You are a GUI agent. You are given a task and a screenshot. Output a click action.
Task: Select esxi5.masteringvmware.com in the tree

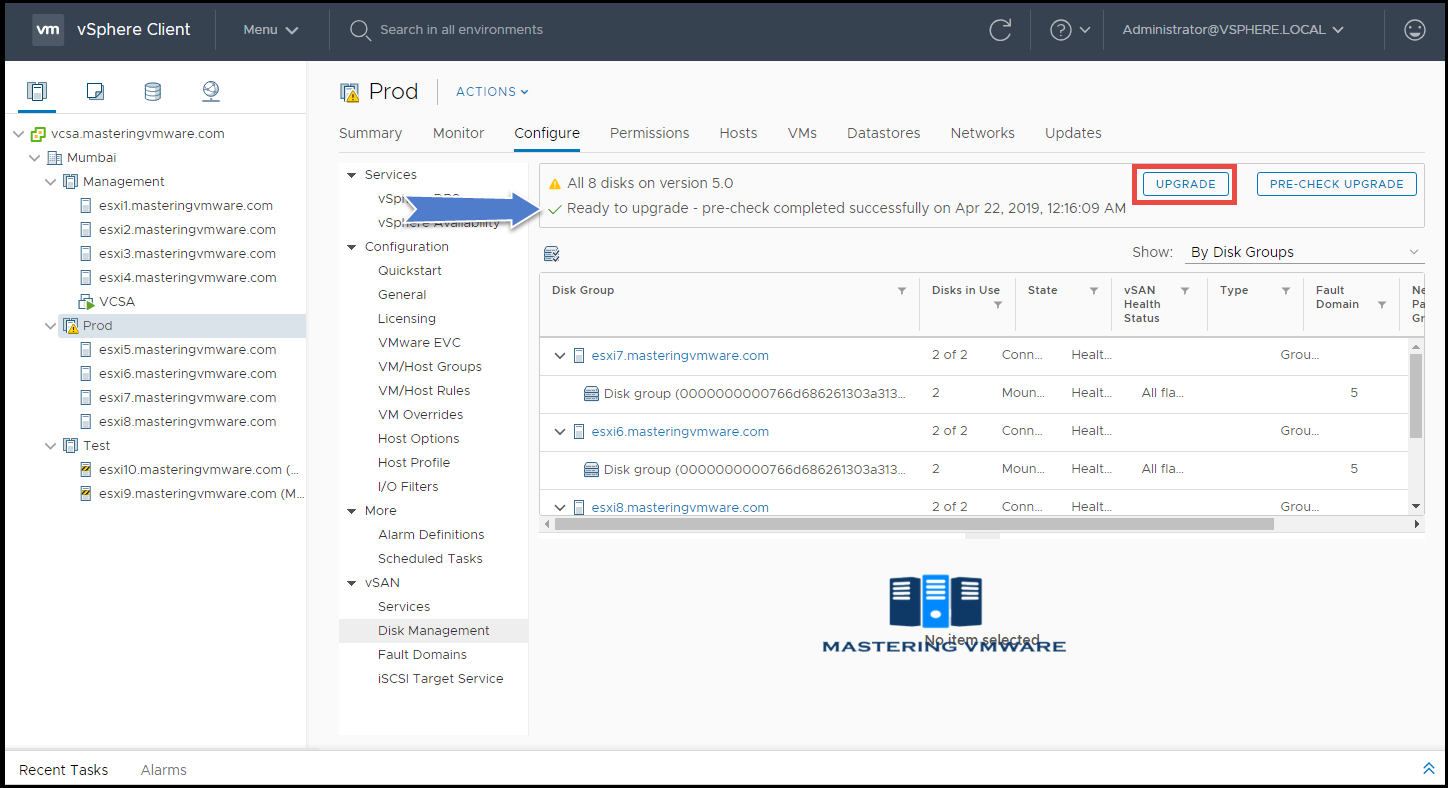point(187,350)
